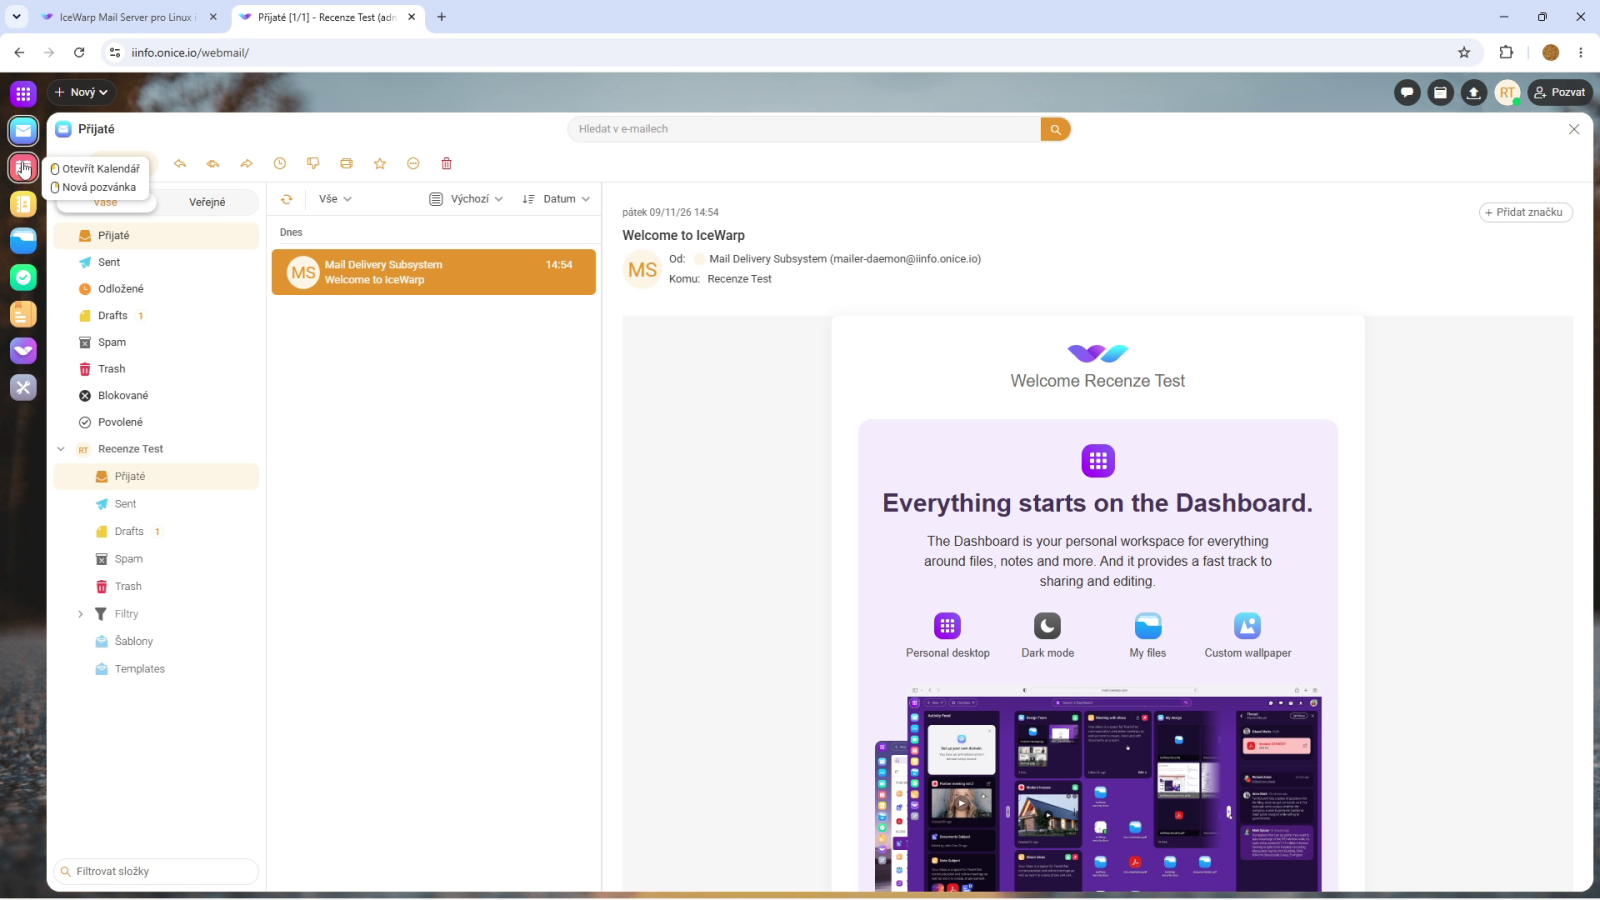Snooze the email with clock icon
The image size is (1600, 900).
click(280, 164)
